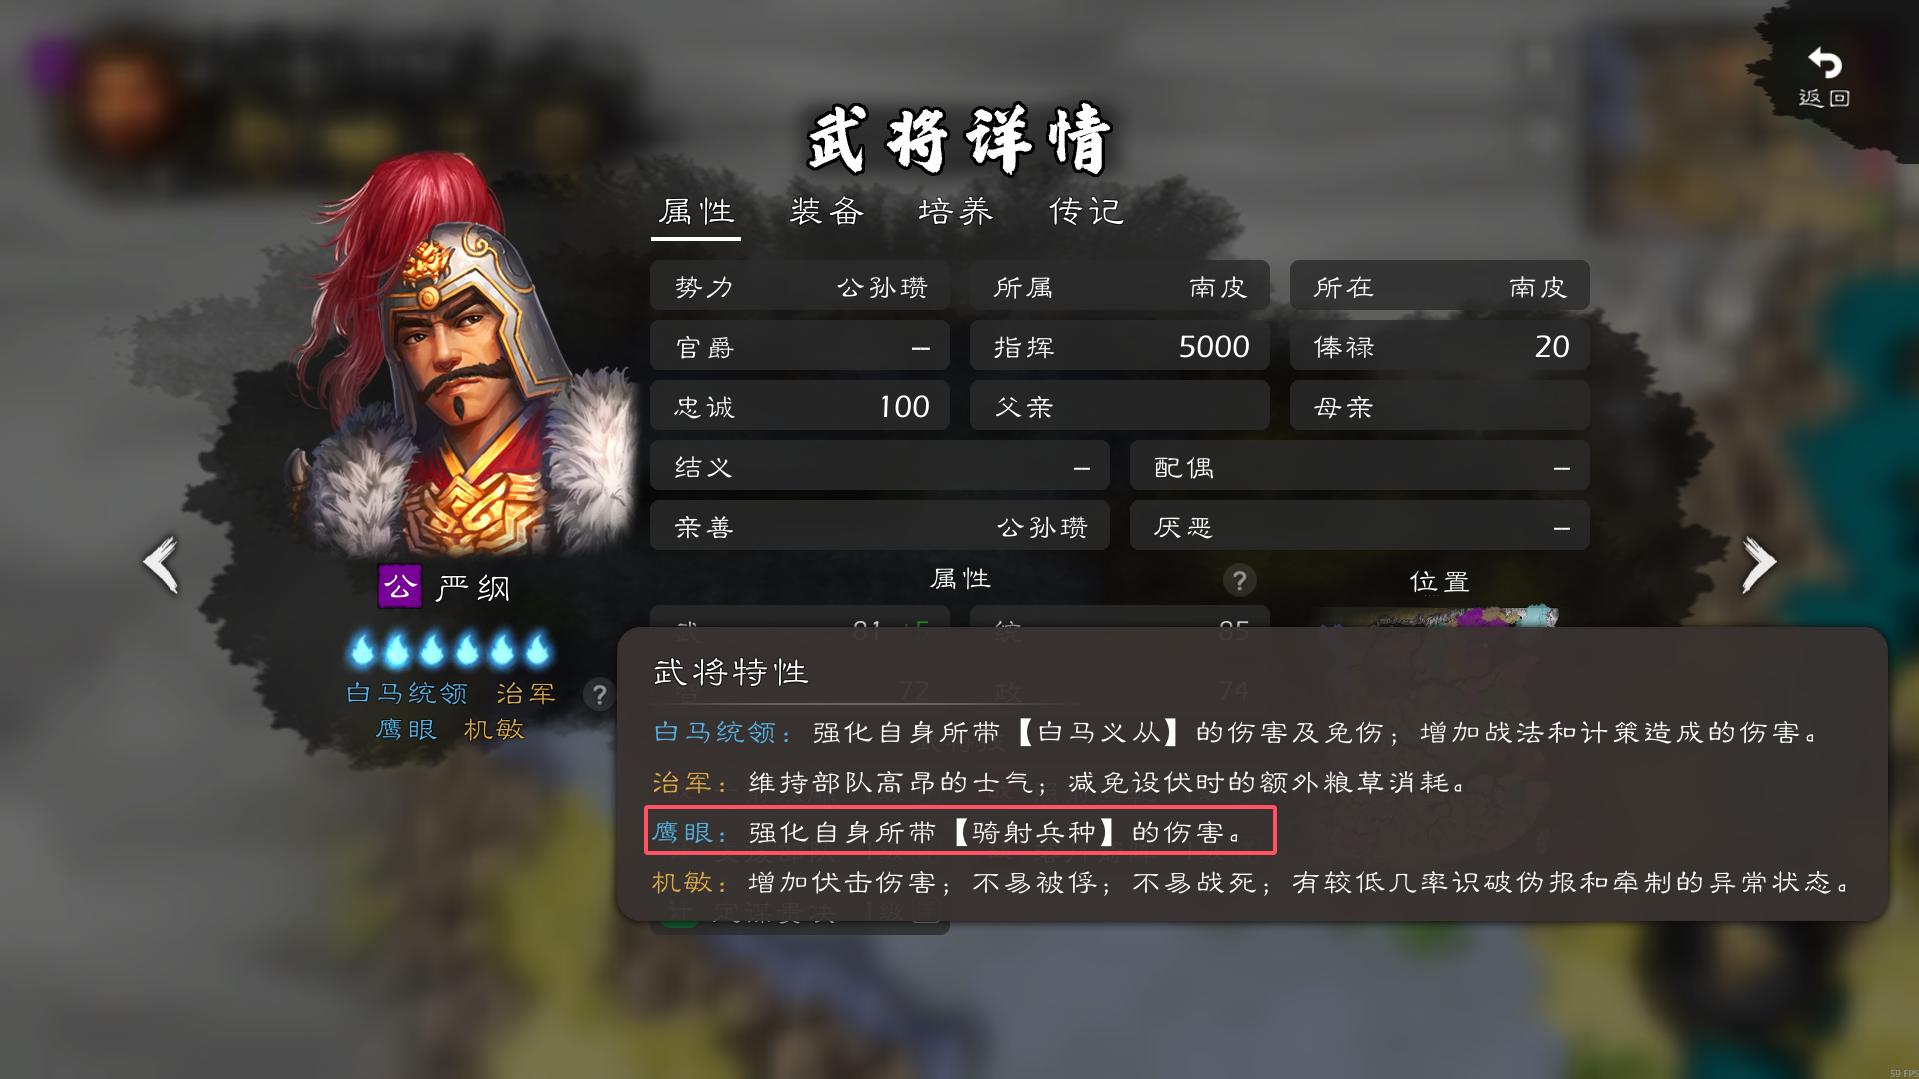Open the 传记 tab
The width and height of the screenshot is (1919, 1079).
(1087, 212)
